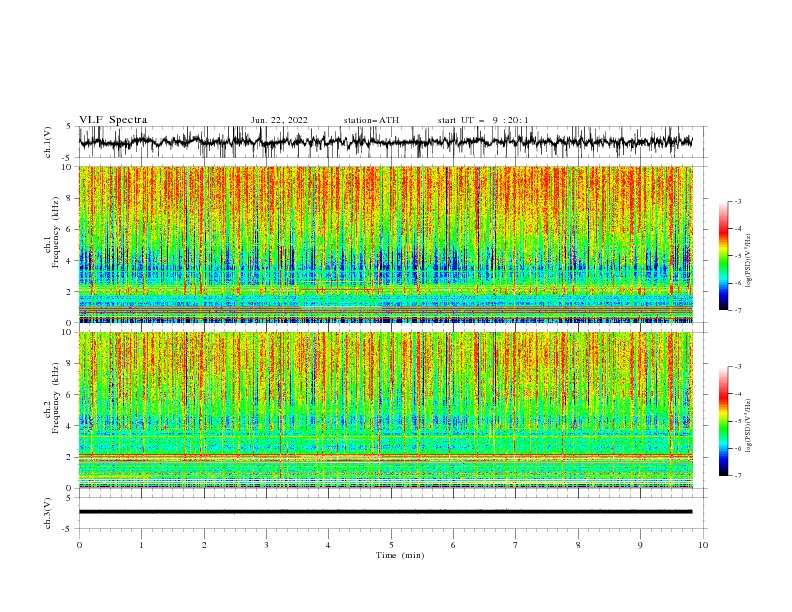Click the ch.3 flat black trace

click(x=385, y=512)
